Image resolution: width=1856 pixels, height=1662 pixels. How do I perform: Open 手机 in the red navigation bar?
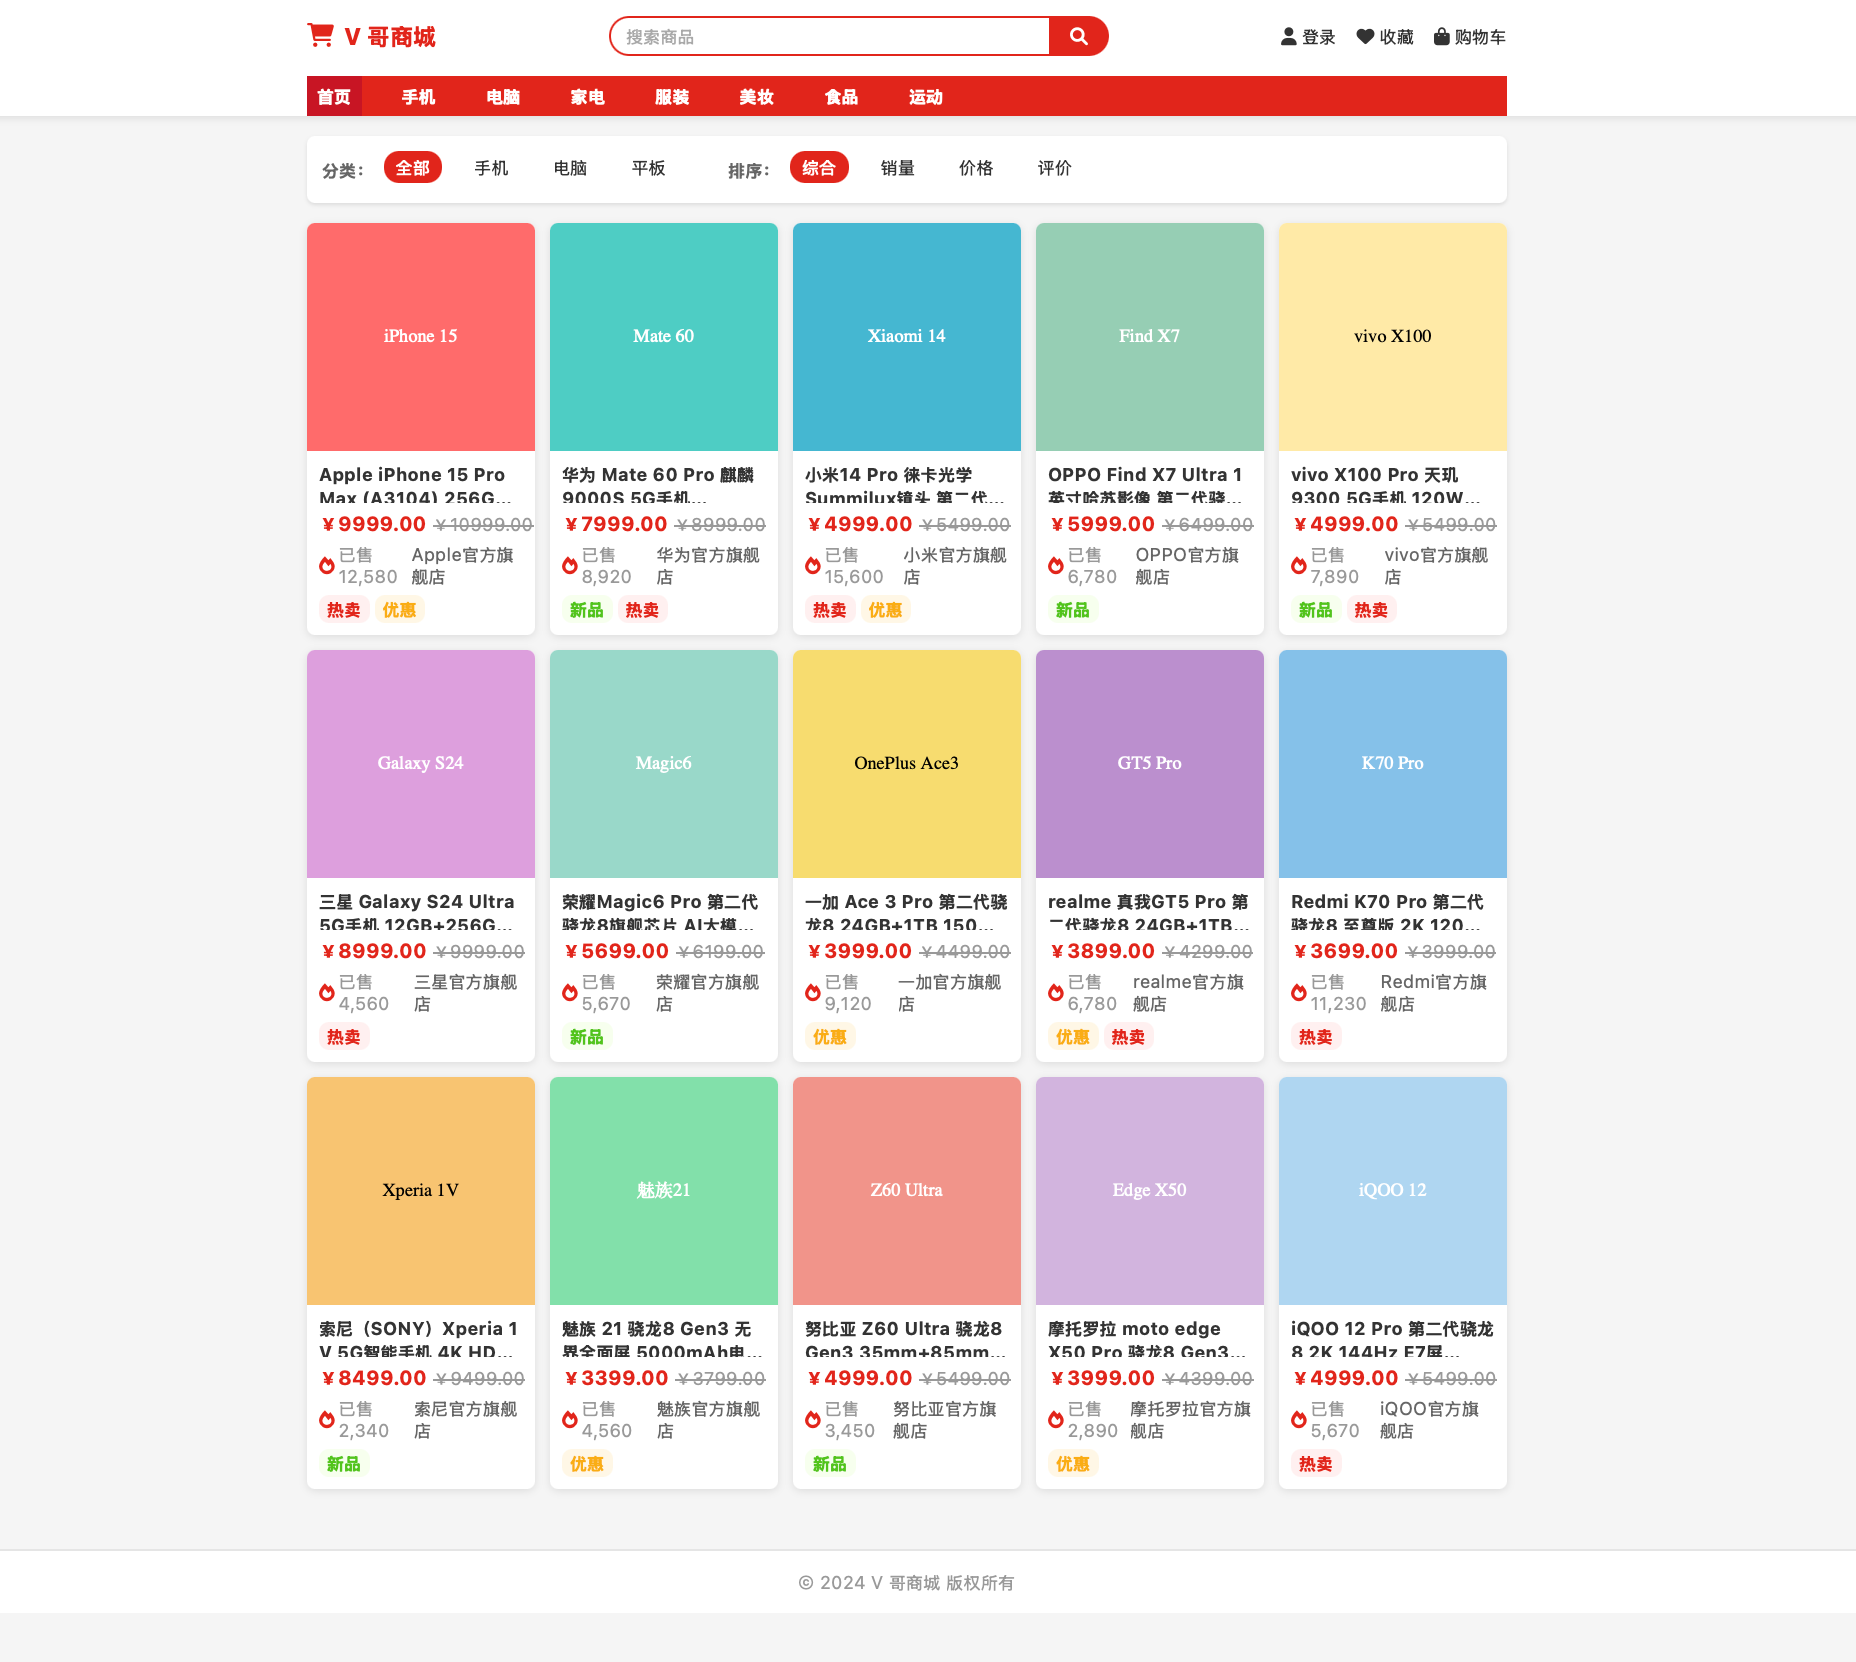tap(419, 97)
